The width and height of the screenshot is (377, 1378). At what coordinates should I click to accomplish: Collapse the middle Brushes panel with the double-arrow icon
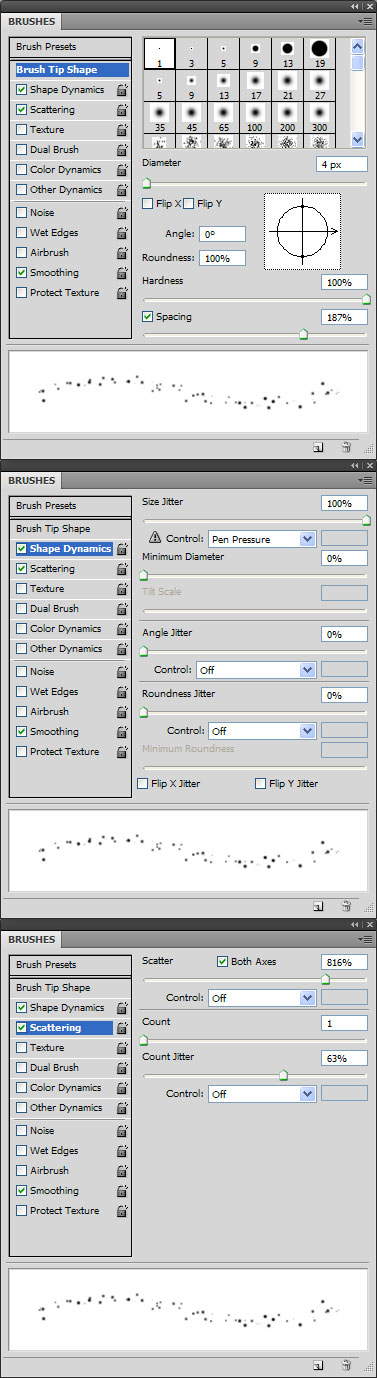click(x=354, y=466)
